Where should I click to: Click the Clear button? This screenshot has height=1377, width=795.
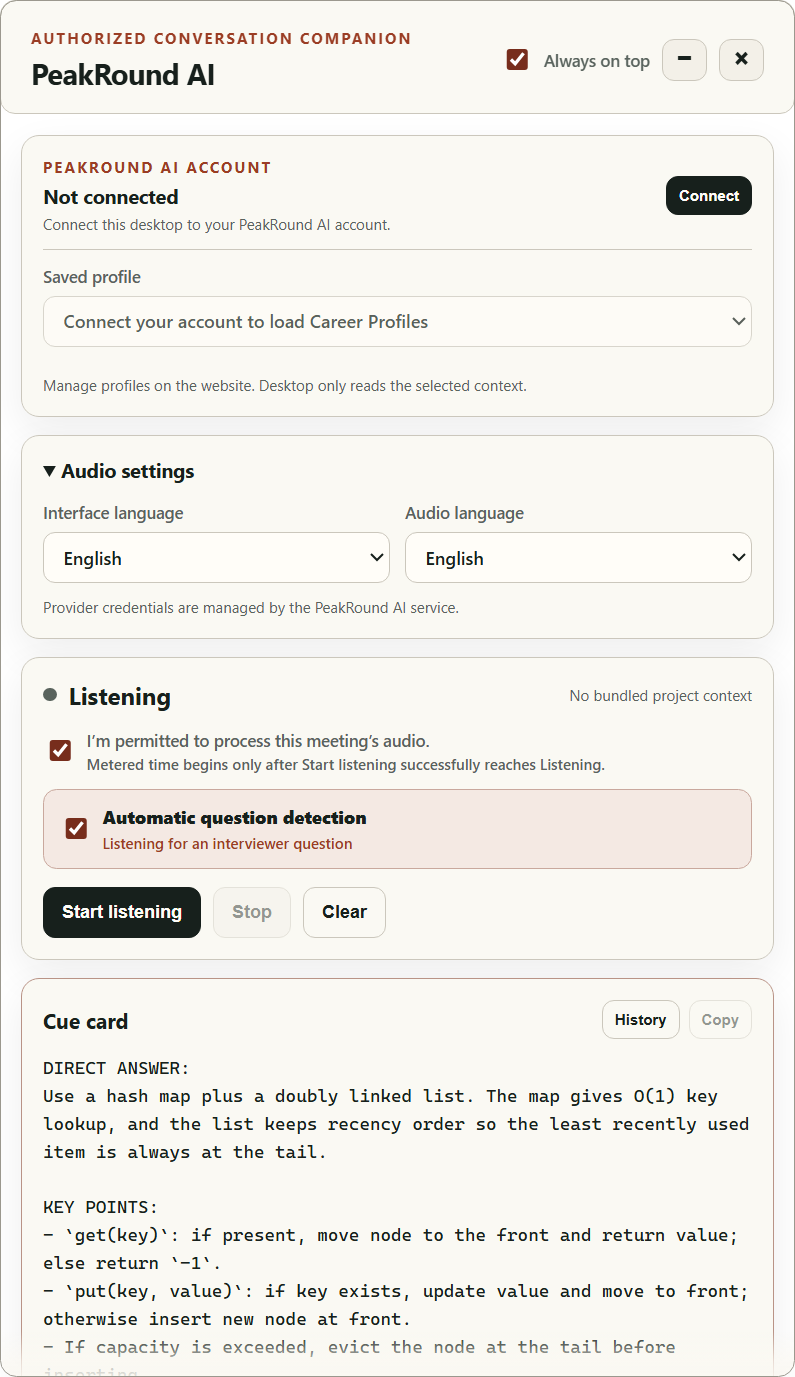click(344, 912)
